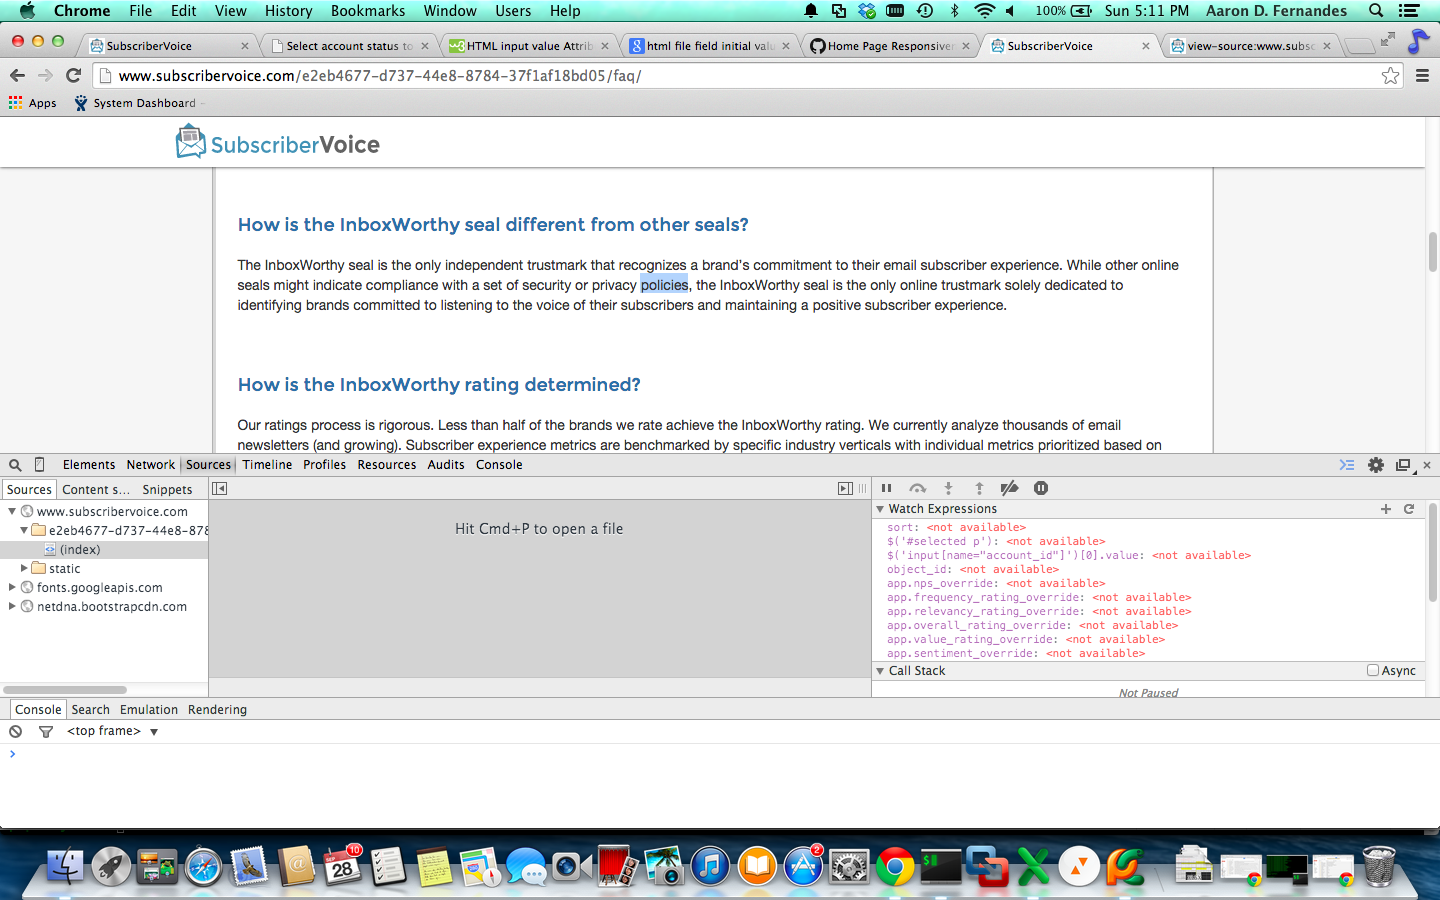This screenshot has height=900, width=1440.
Task: Bookmark this page with the star
Action: coord(1390,76)
